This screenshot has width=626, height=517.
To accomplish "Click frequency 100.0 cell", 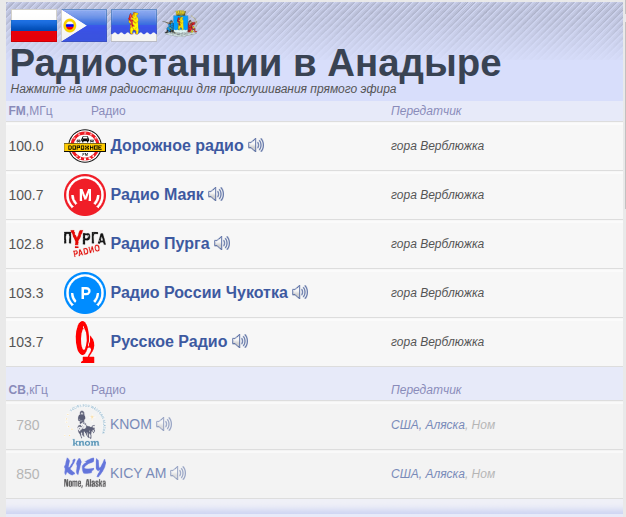I will click(x=26, y=146).
